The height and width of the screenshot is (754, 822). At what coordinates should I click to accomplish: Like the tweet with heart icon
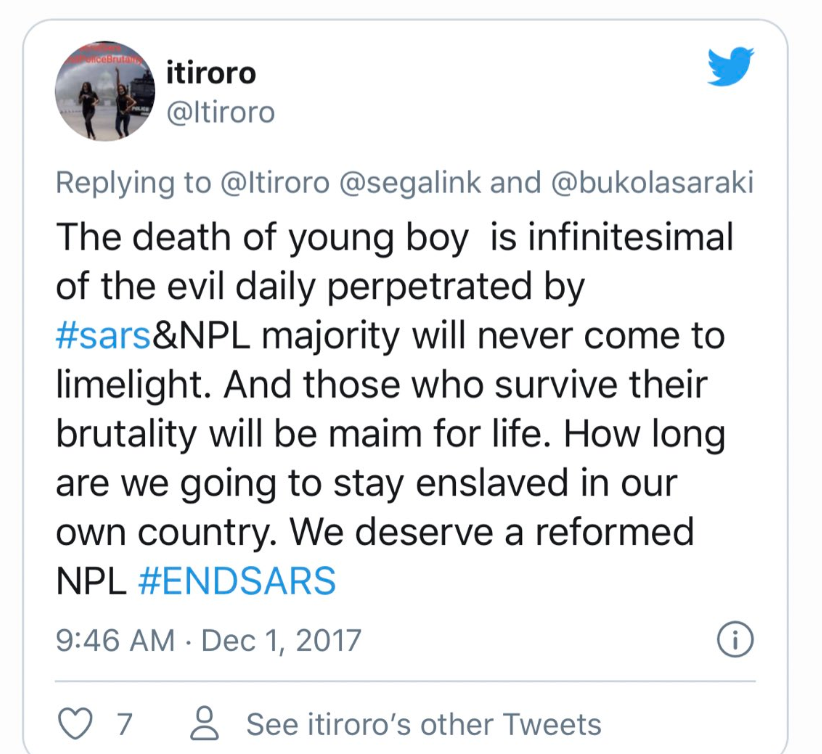coord(75,724)
